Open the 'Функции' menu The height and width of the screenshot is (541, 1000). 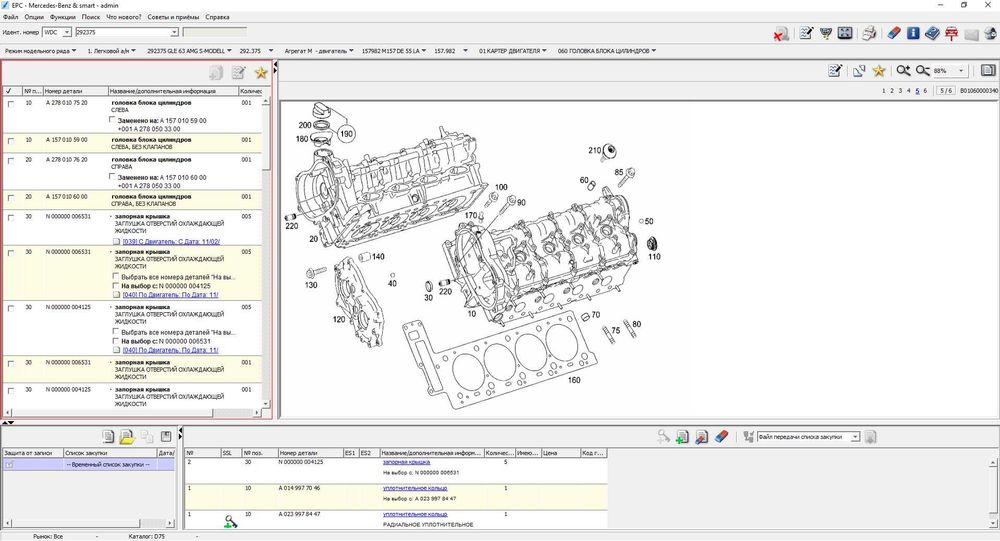tap(62, 17)
